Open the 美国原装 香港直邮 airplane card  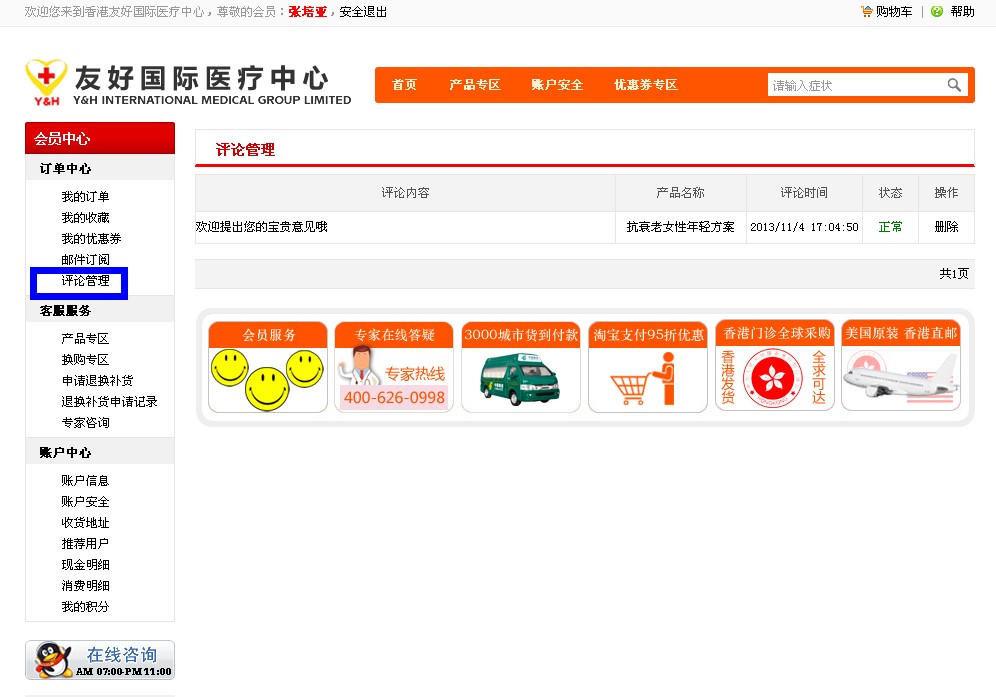901,365
